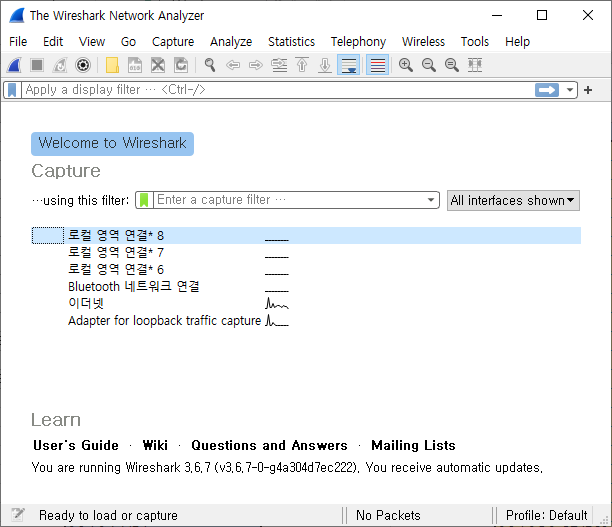Select Bluetooth 네트워크 연결 interface
Screen dimensions: 612x527
306,287
